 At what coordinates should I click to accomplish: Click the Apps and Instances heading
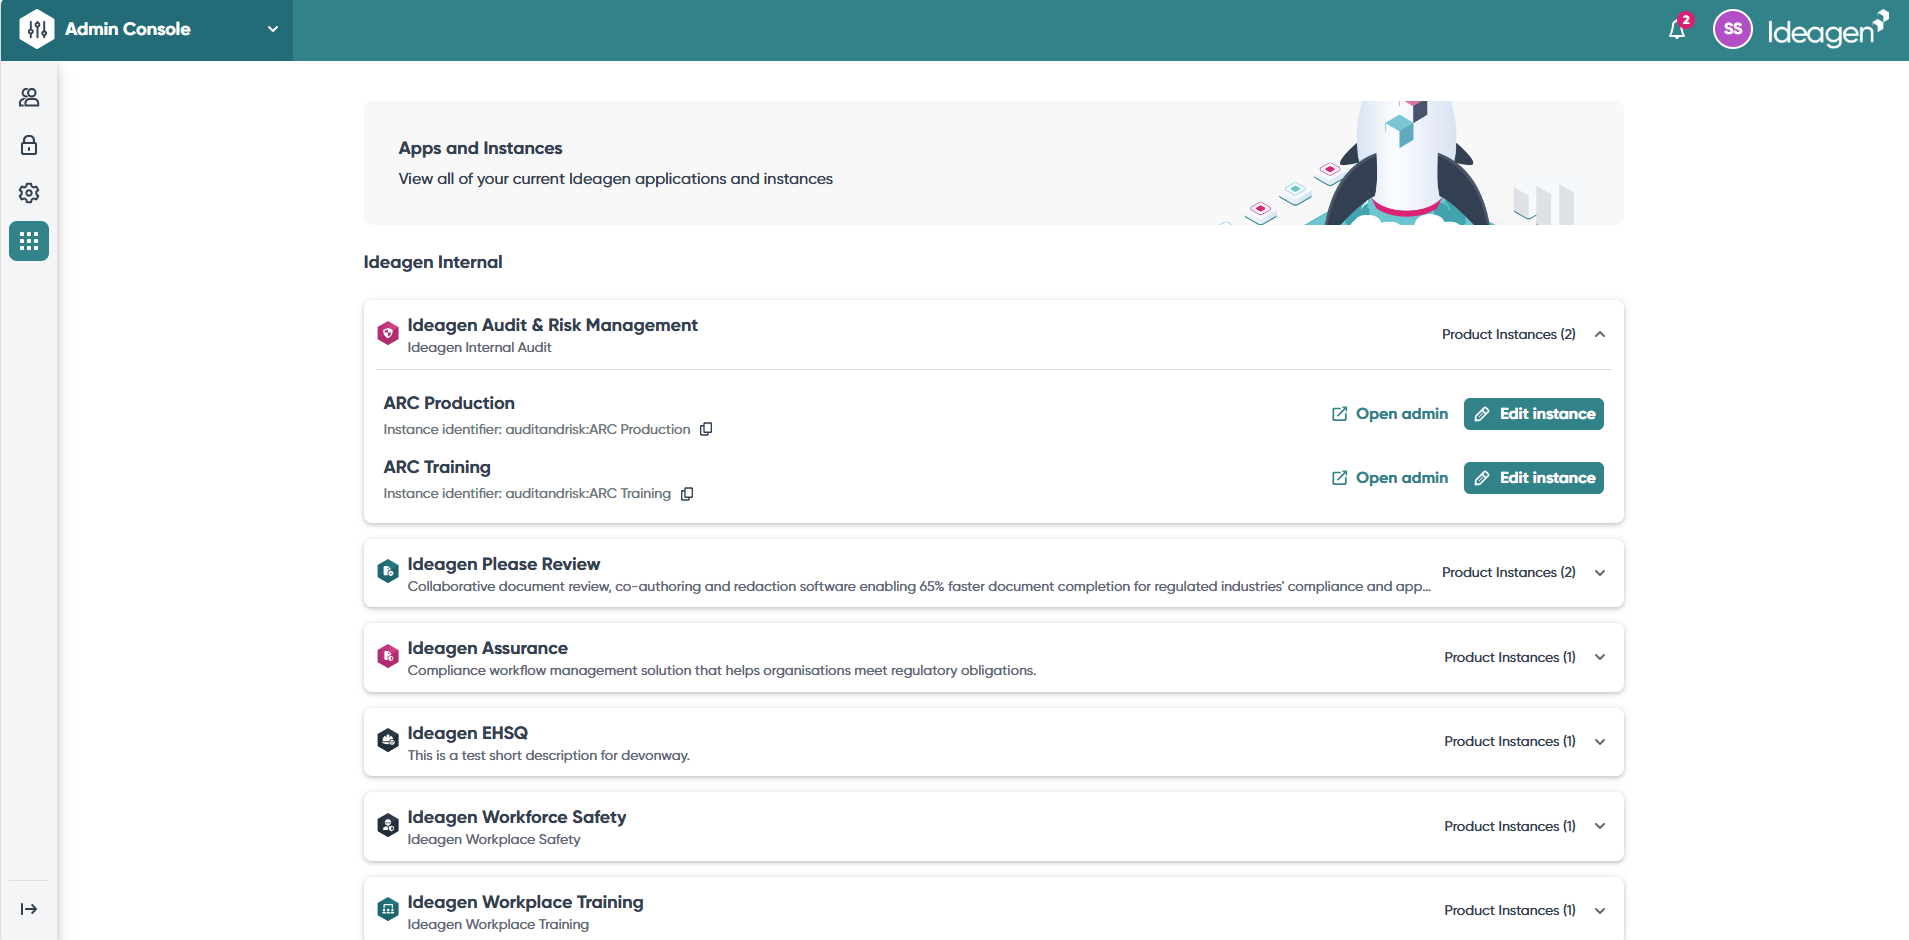click(x=481, y=148)
